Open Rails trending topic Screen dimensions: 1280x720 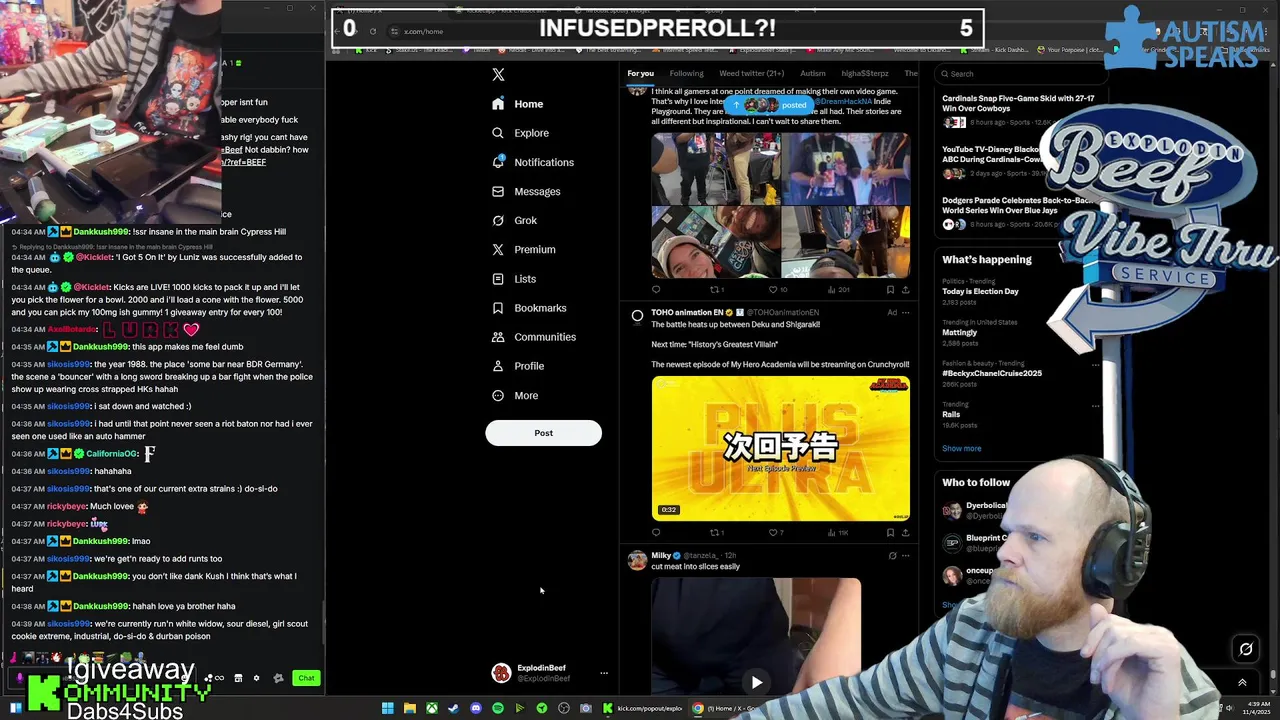(x=951, y=414)
